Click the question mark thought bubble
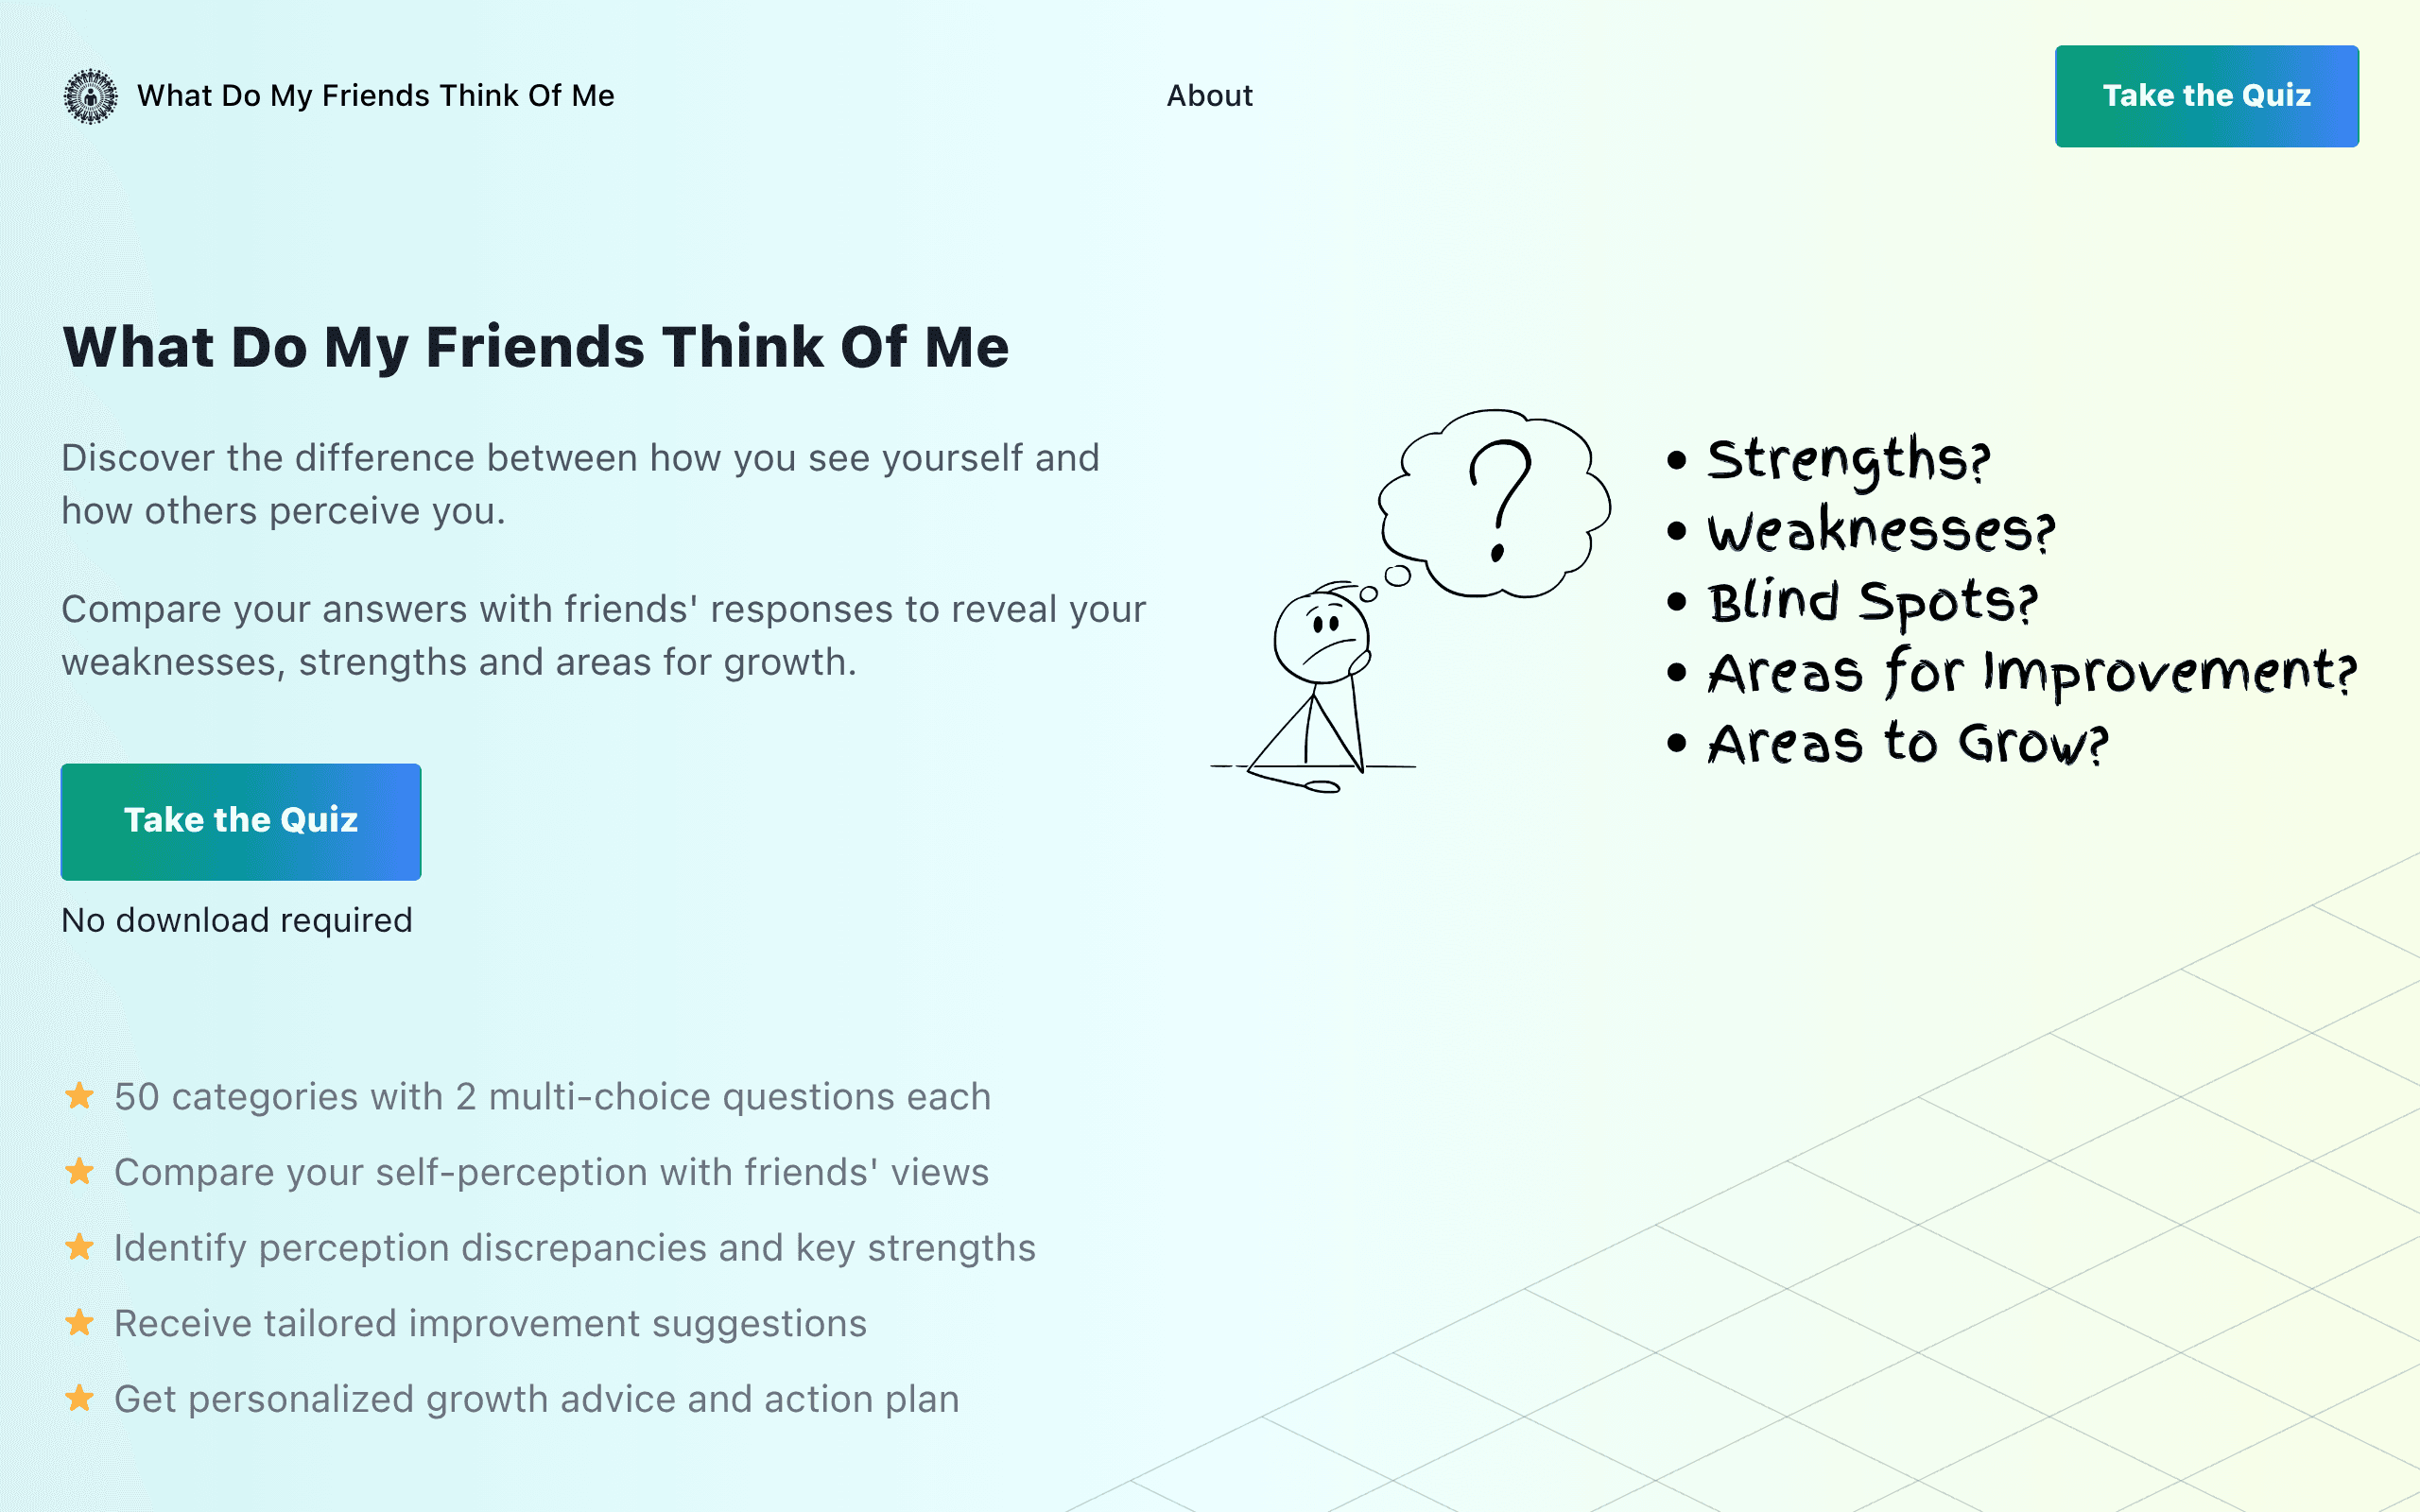 1495,503
